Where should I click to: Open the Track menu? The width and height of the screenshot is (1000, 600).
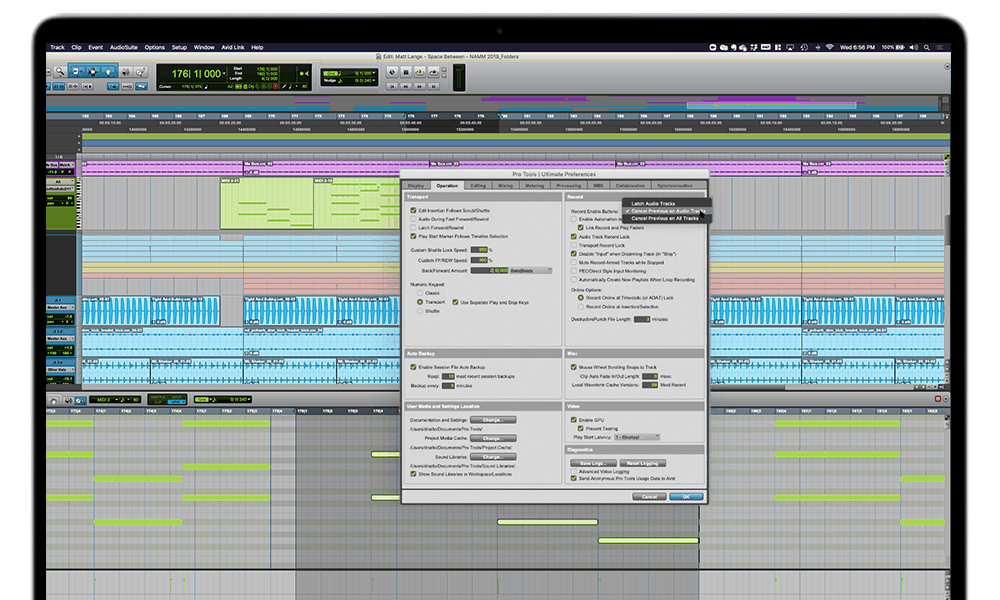coord(57,47)
